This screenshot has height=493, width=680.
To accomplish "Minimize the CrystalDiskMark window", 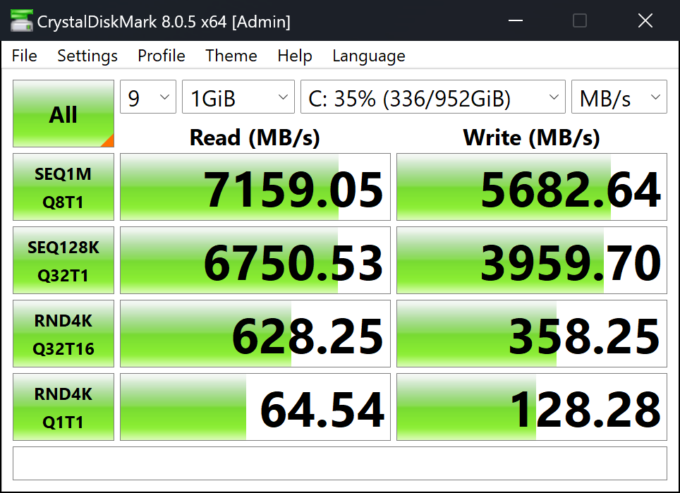I will (x=516, y=20).
